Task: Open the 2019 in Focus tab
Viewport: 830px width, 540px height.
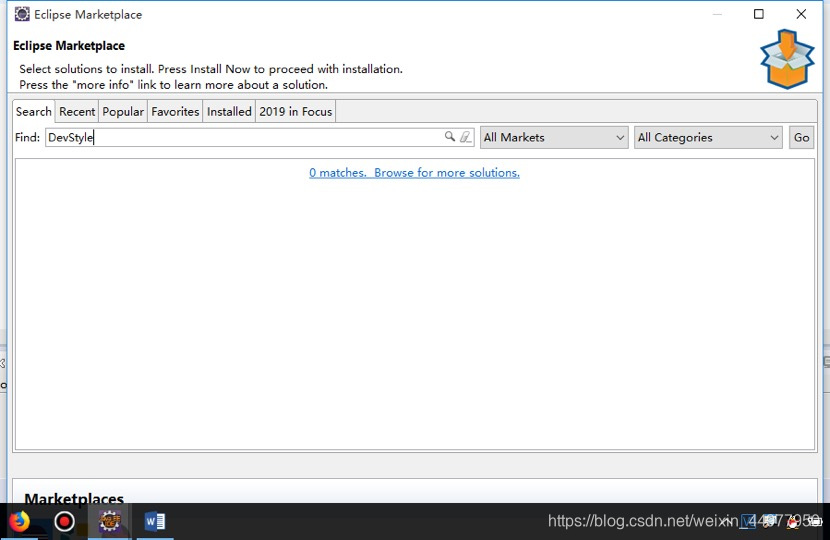Action: tap(295, 112)
